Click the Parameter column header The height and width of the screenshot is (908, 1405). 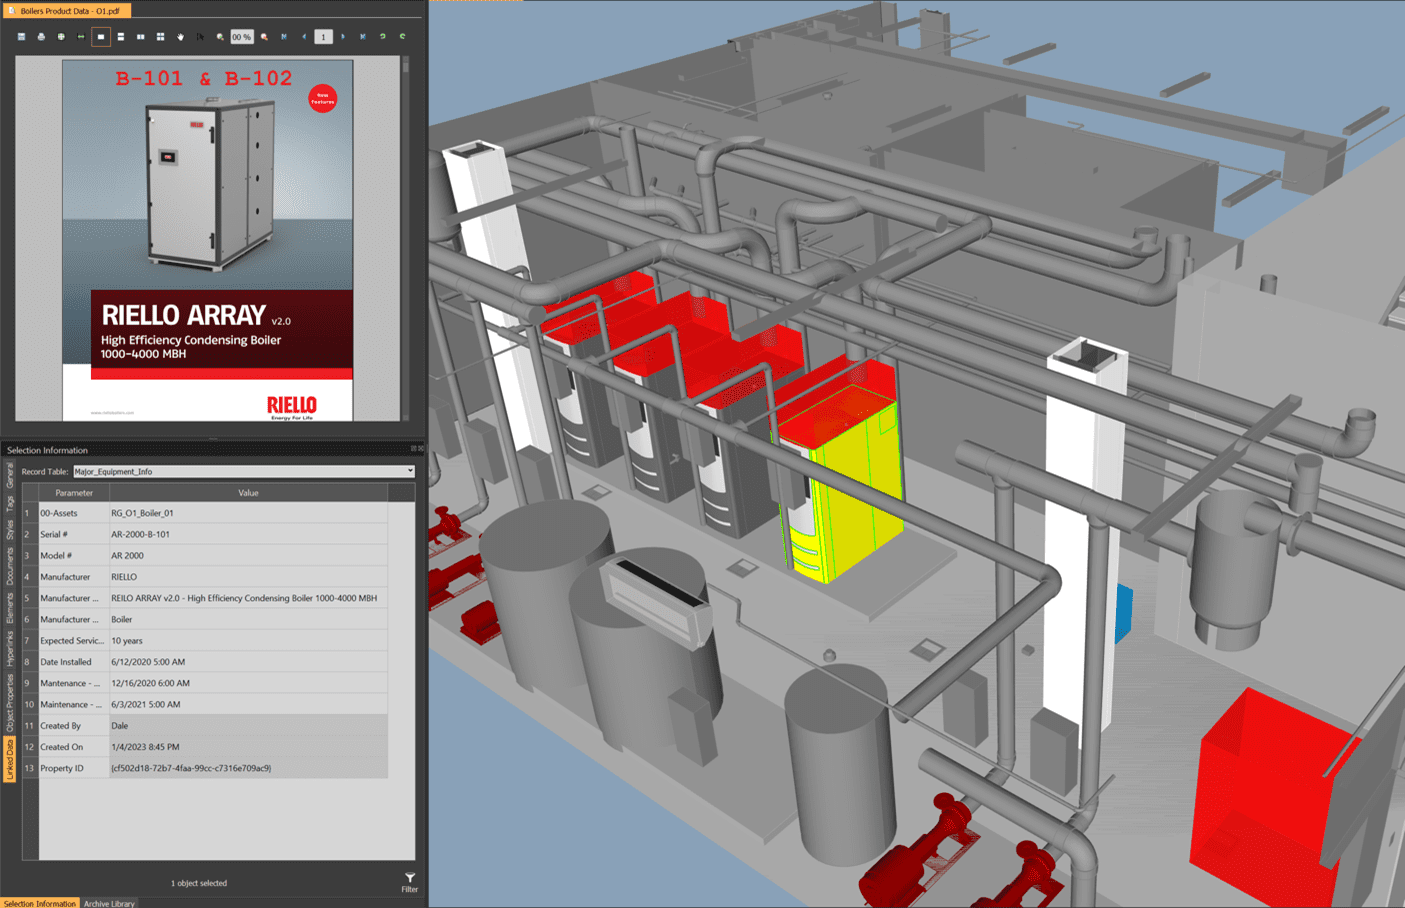(74, 492)
